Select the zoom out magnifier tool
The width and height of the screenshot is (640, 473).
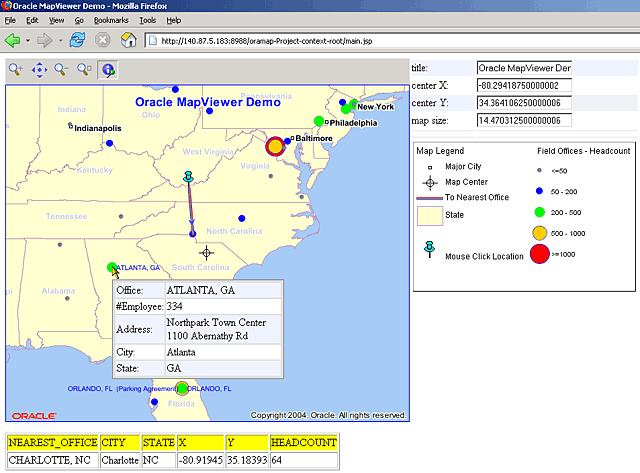point(62,69)
